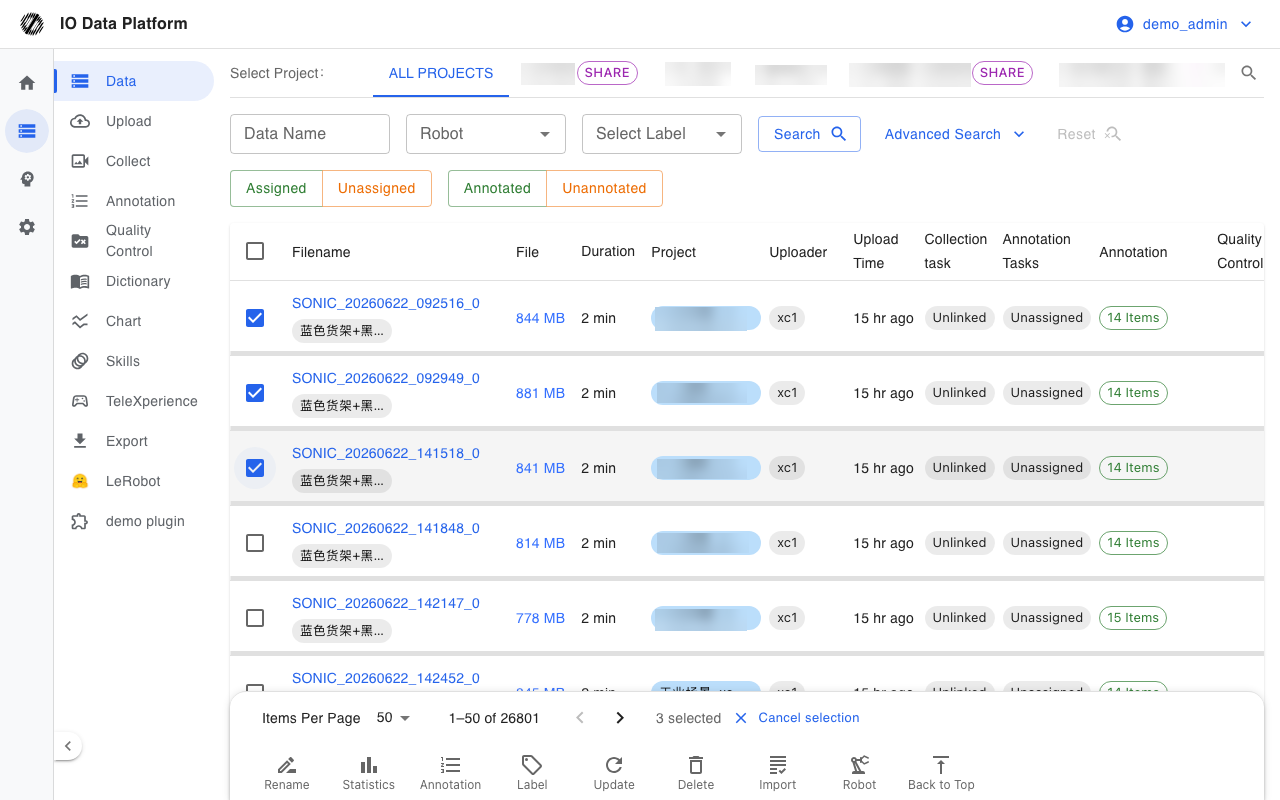
Task: Click the 881 MB file size link
Action: click(540, 393)
